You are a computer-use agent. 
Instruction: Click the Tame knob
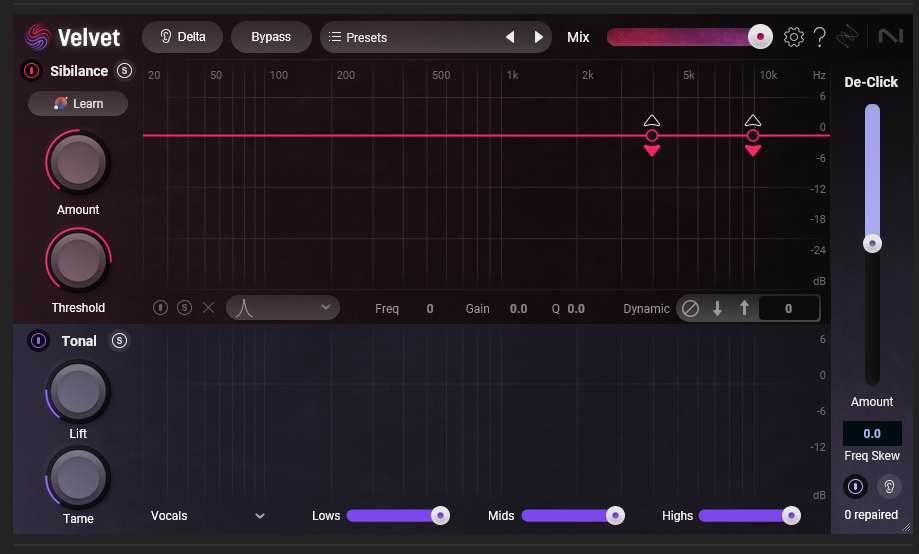[x=78, y=478]
